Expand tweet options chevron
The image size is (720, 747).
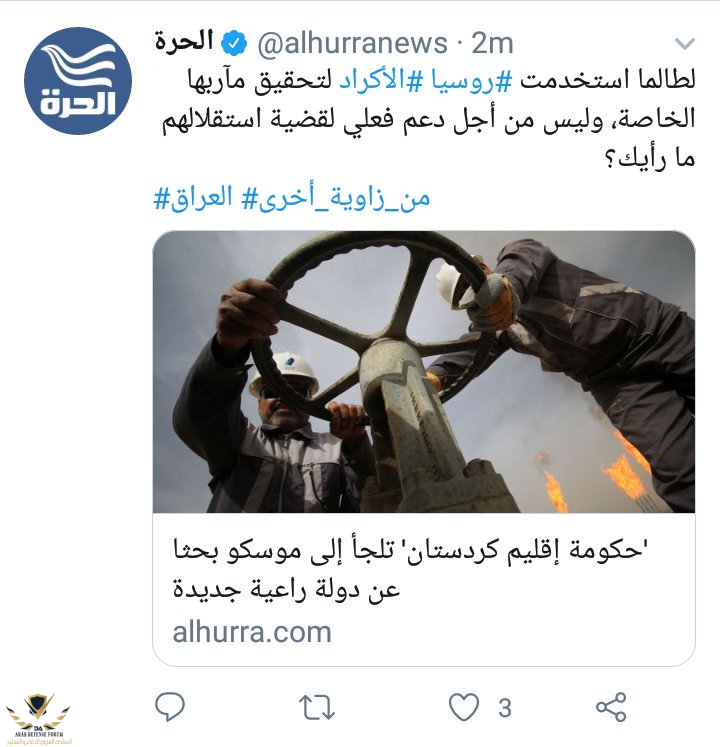point(685,44)
